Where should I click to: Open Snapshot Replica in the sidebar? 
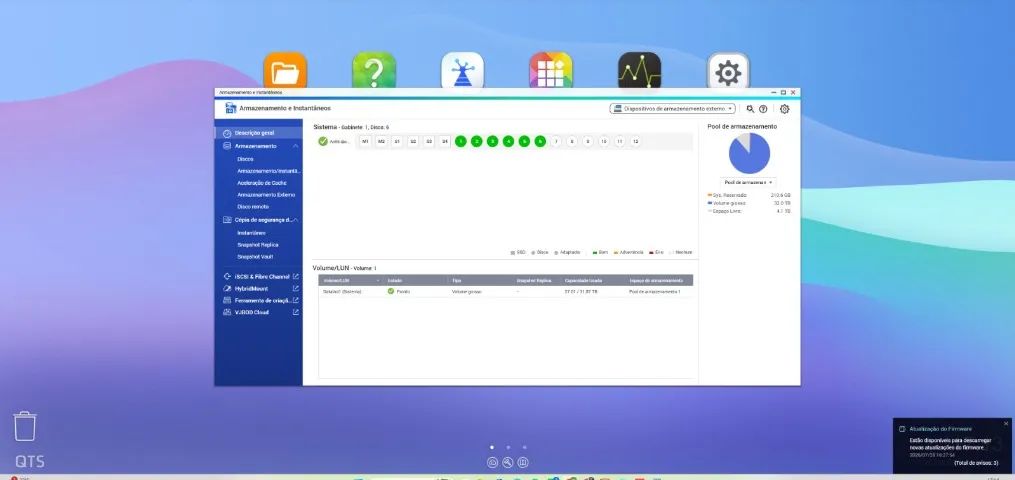coord(258,245)
